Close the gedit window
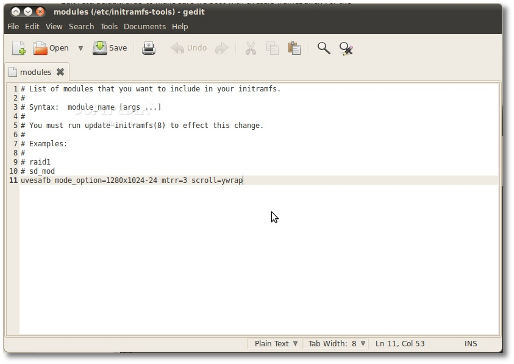 (x=40, y=12)
